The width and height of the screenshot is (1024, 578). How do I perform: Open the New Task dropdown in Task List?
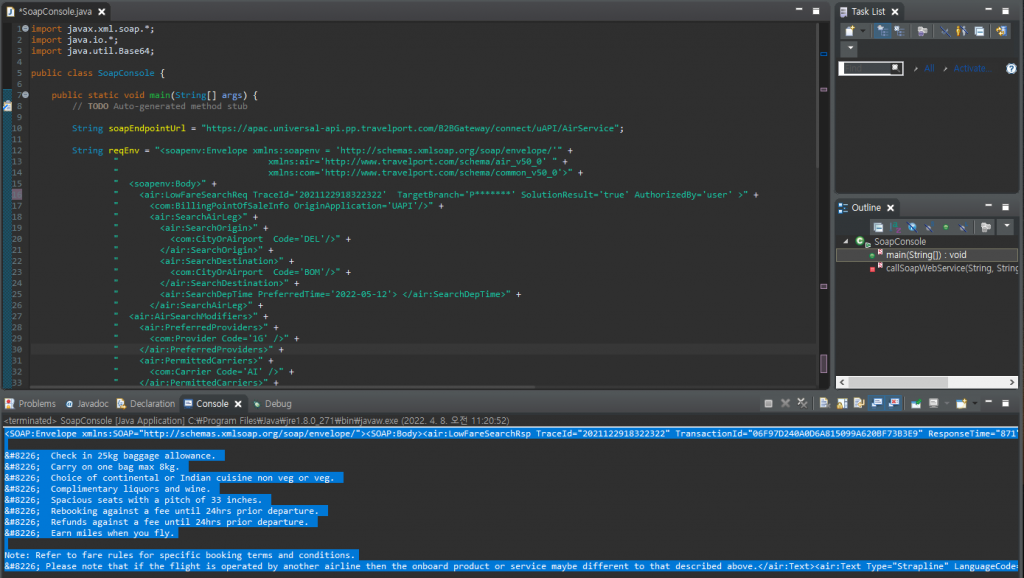pyautogui.click(x=862, y=30)
